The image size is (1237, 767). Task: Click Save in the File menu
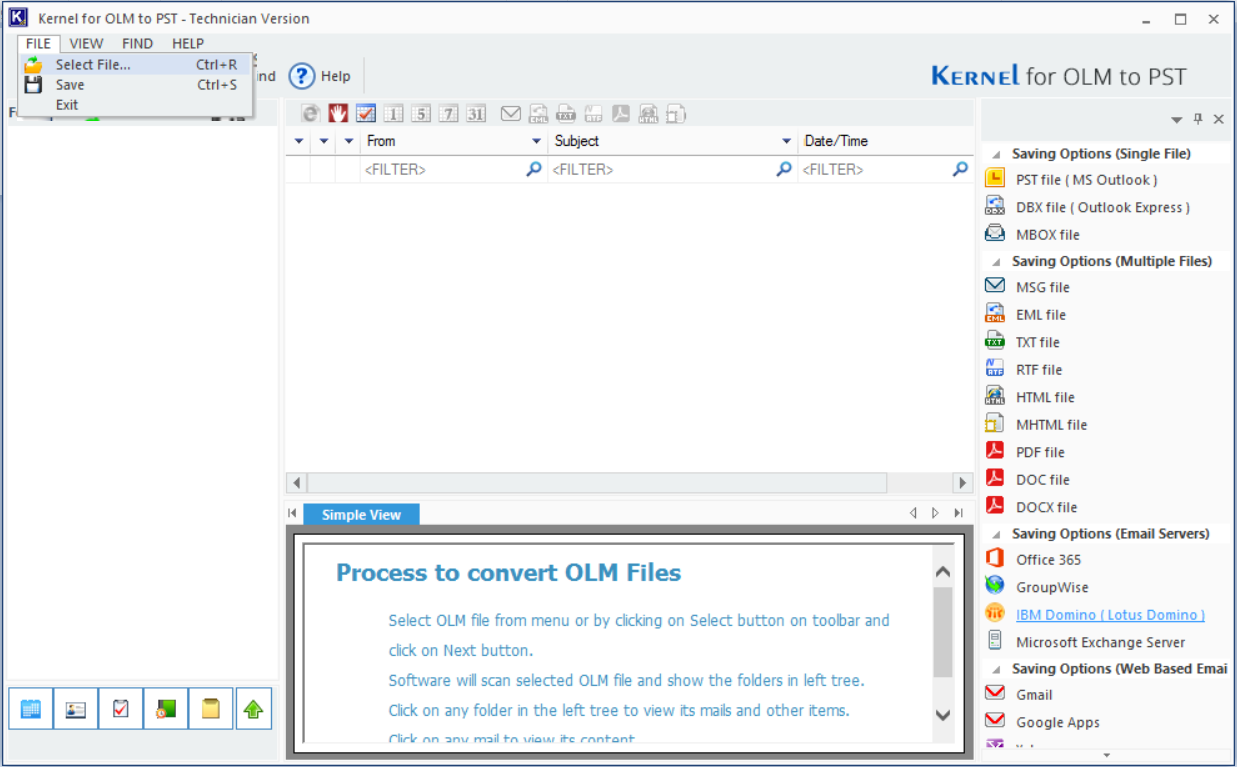coord(135,85)
